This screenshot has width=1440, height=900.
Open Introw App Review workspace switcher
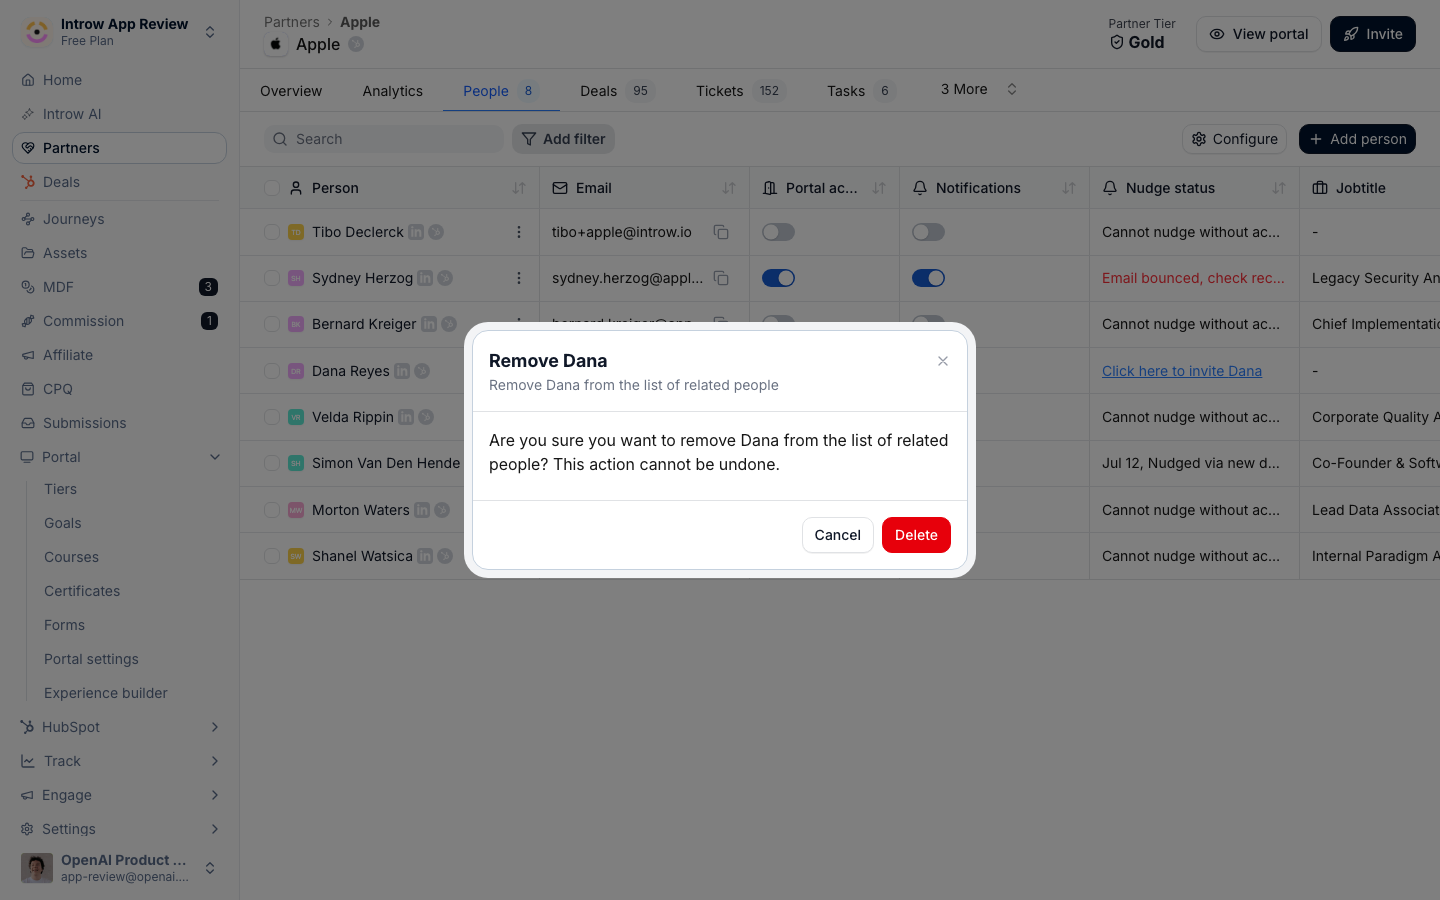pos(119,32)
